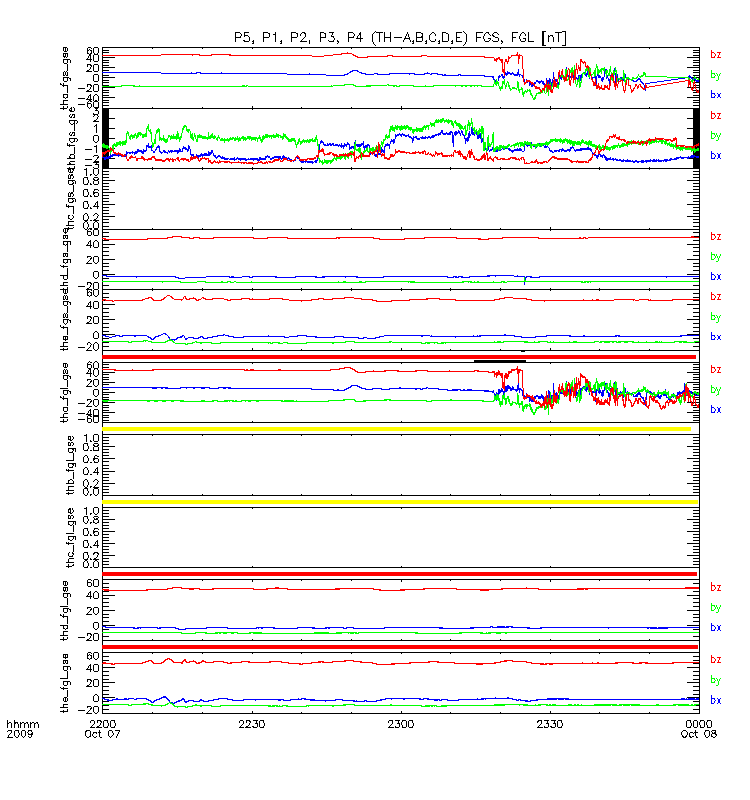Screen dimensions: 750x800
Task: Click the by legend of the_fgs_gse panel
Action: (x=716, y=317)
